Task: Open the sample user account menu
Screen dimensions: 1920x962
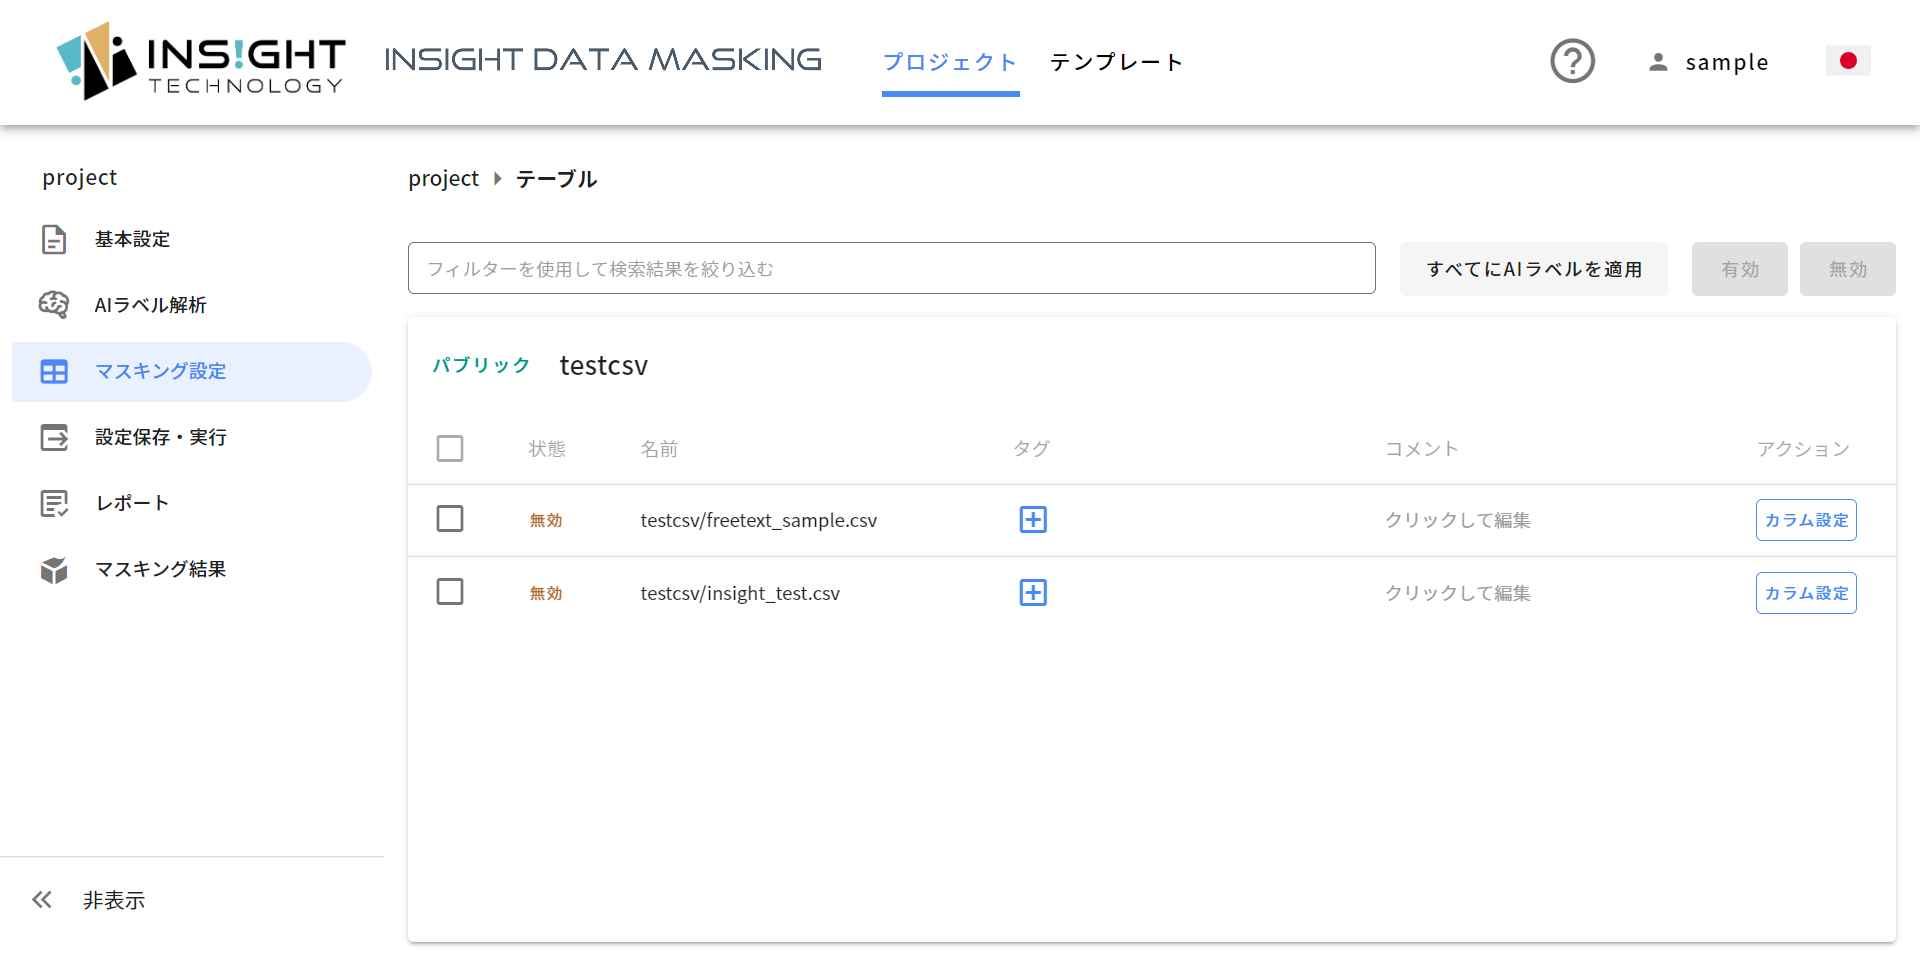Action: 1708,62
